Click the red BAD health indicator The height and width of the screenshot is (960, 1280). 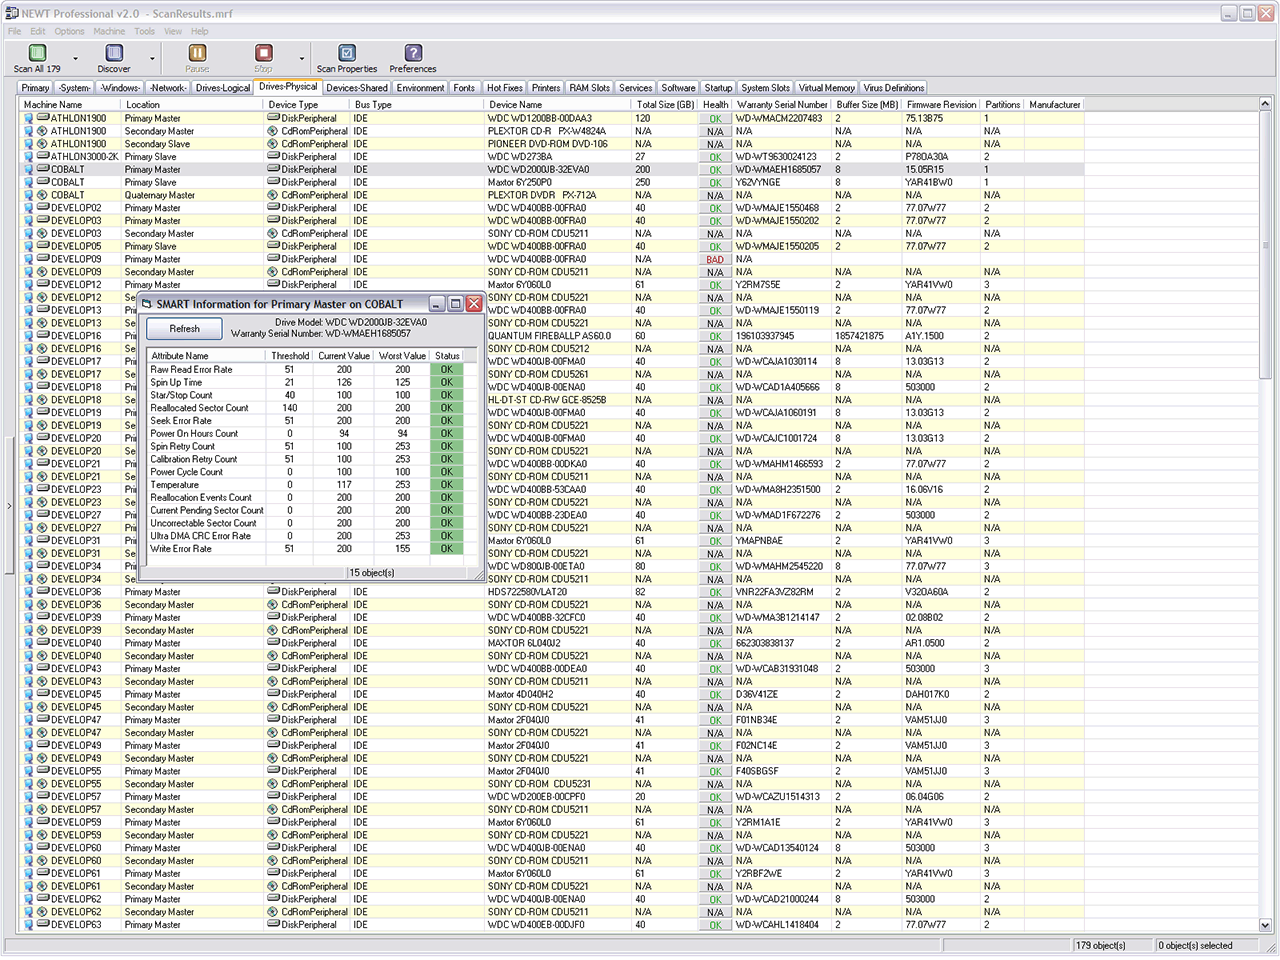point(715,260)
